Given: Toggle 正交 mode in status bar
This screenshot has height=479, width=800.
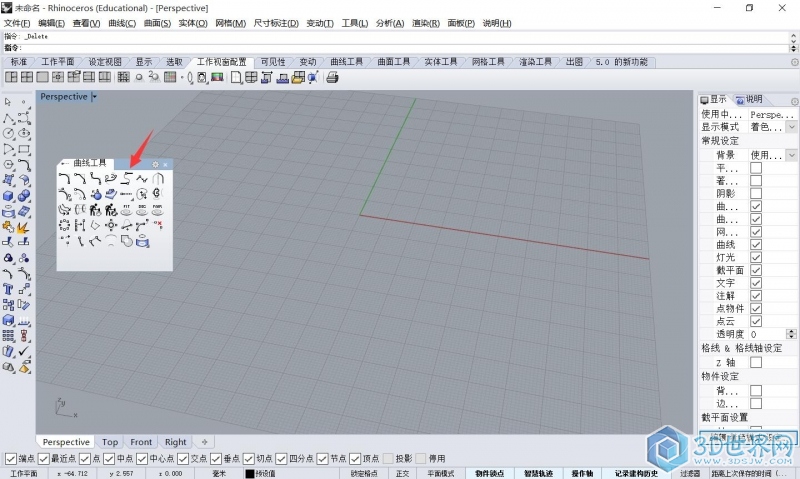Looking at the screenshot, I should pyautogui.click(x=403, y=473).
